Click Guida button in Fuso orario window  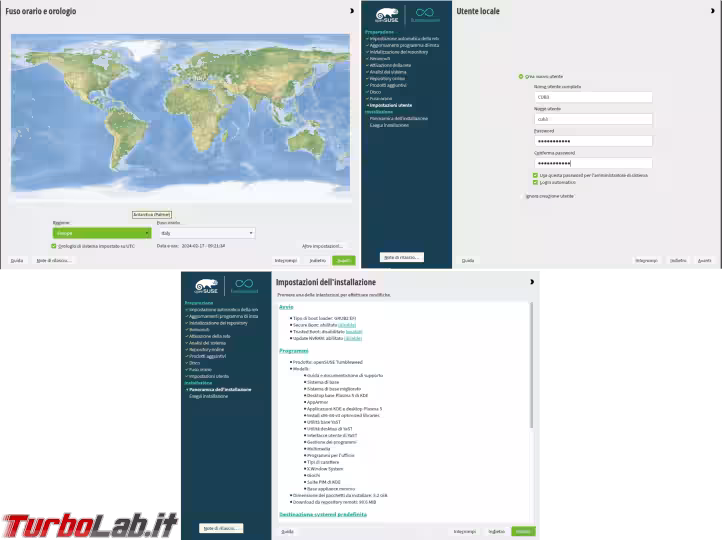point(17,261)
